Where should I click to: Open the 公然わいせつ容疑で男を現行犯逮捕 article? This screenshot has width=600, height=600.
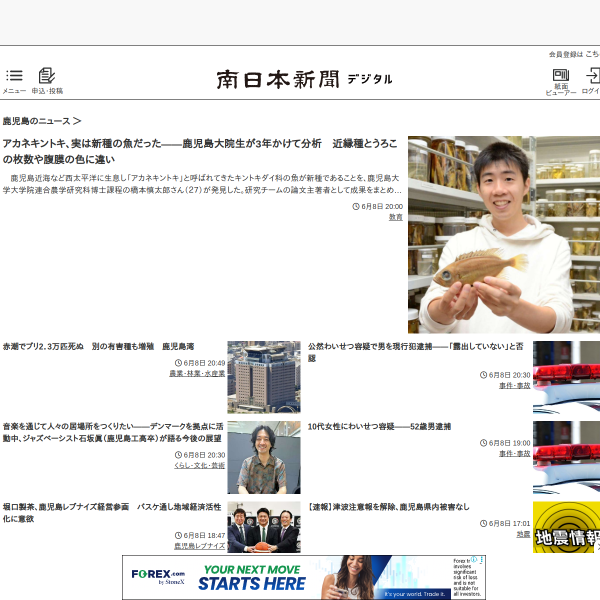pyautogui.click(x=416, y=352)
